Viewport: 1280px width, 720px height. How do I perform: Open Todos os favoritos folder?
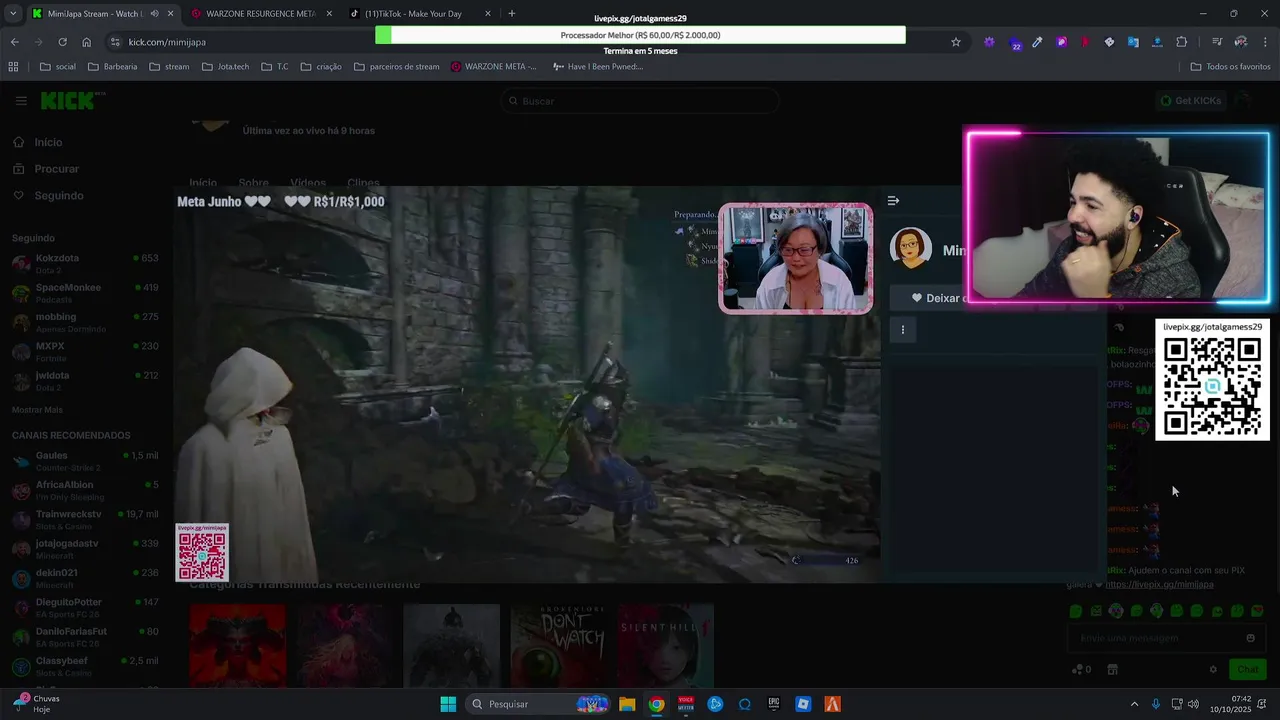coord(1230,67)
